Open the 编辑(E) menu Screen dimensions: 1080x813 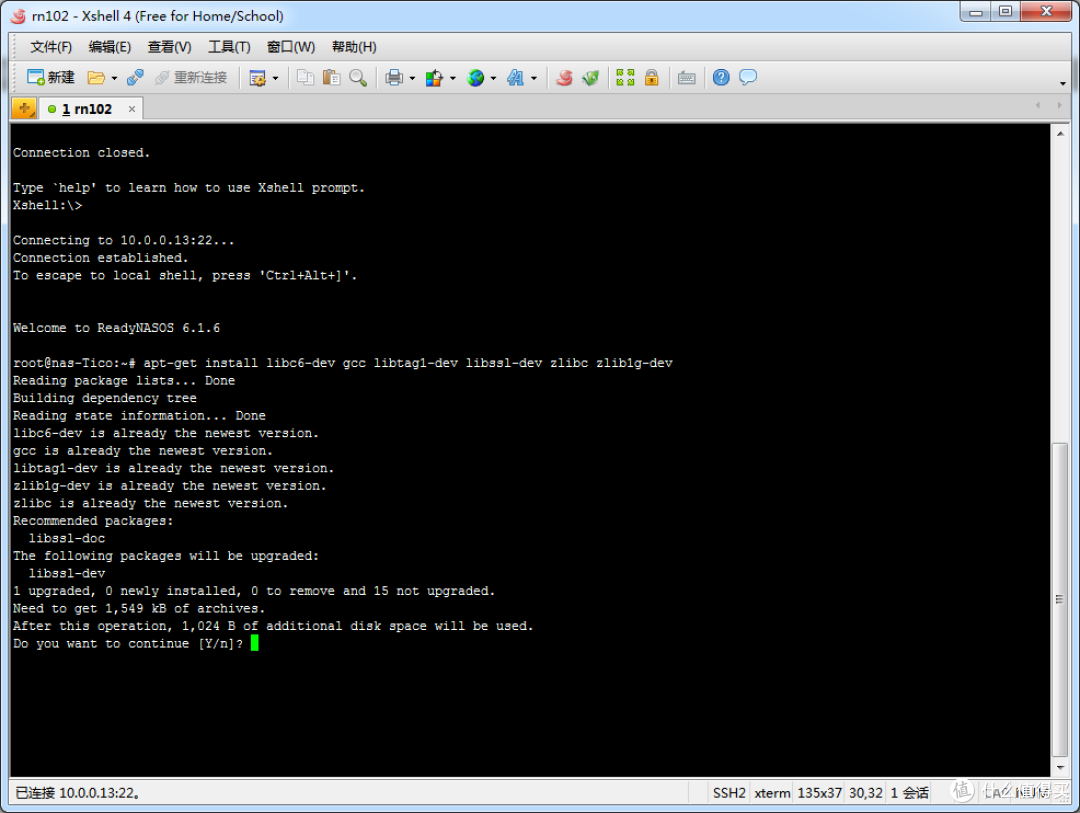point(110,47)
